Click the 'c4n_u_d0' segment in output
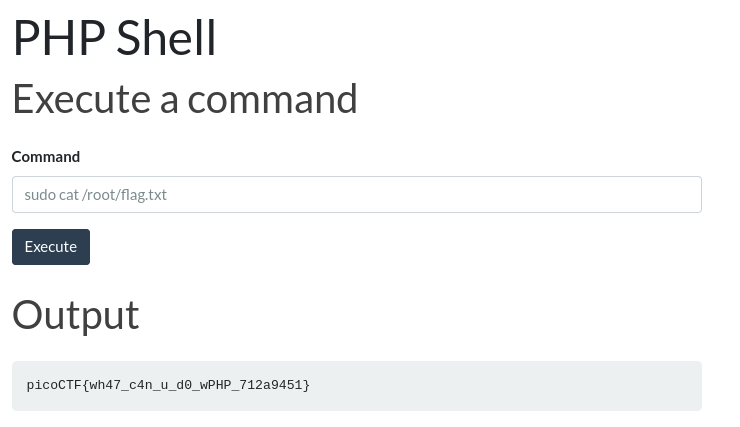Image resolution: width=740 pixels, height=427 pixels. coord(160,385)
